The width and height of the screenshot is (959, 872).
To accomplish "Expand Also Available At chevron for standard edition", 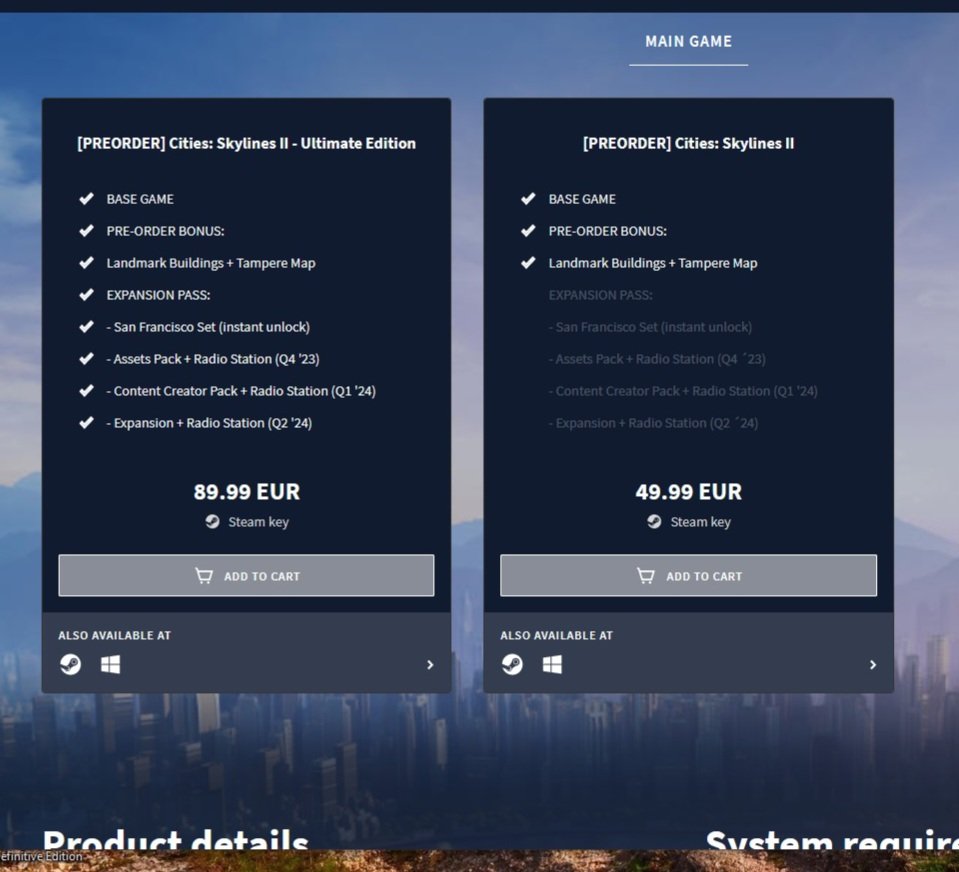I will [x=873, y=665].
